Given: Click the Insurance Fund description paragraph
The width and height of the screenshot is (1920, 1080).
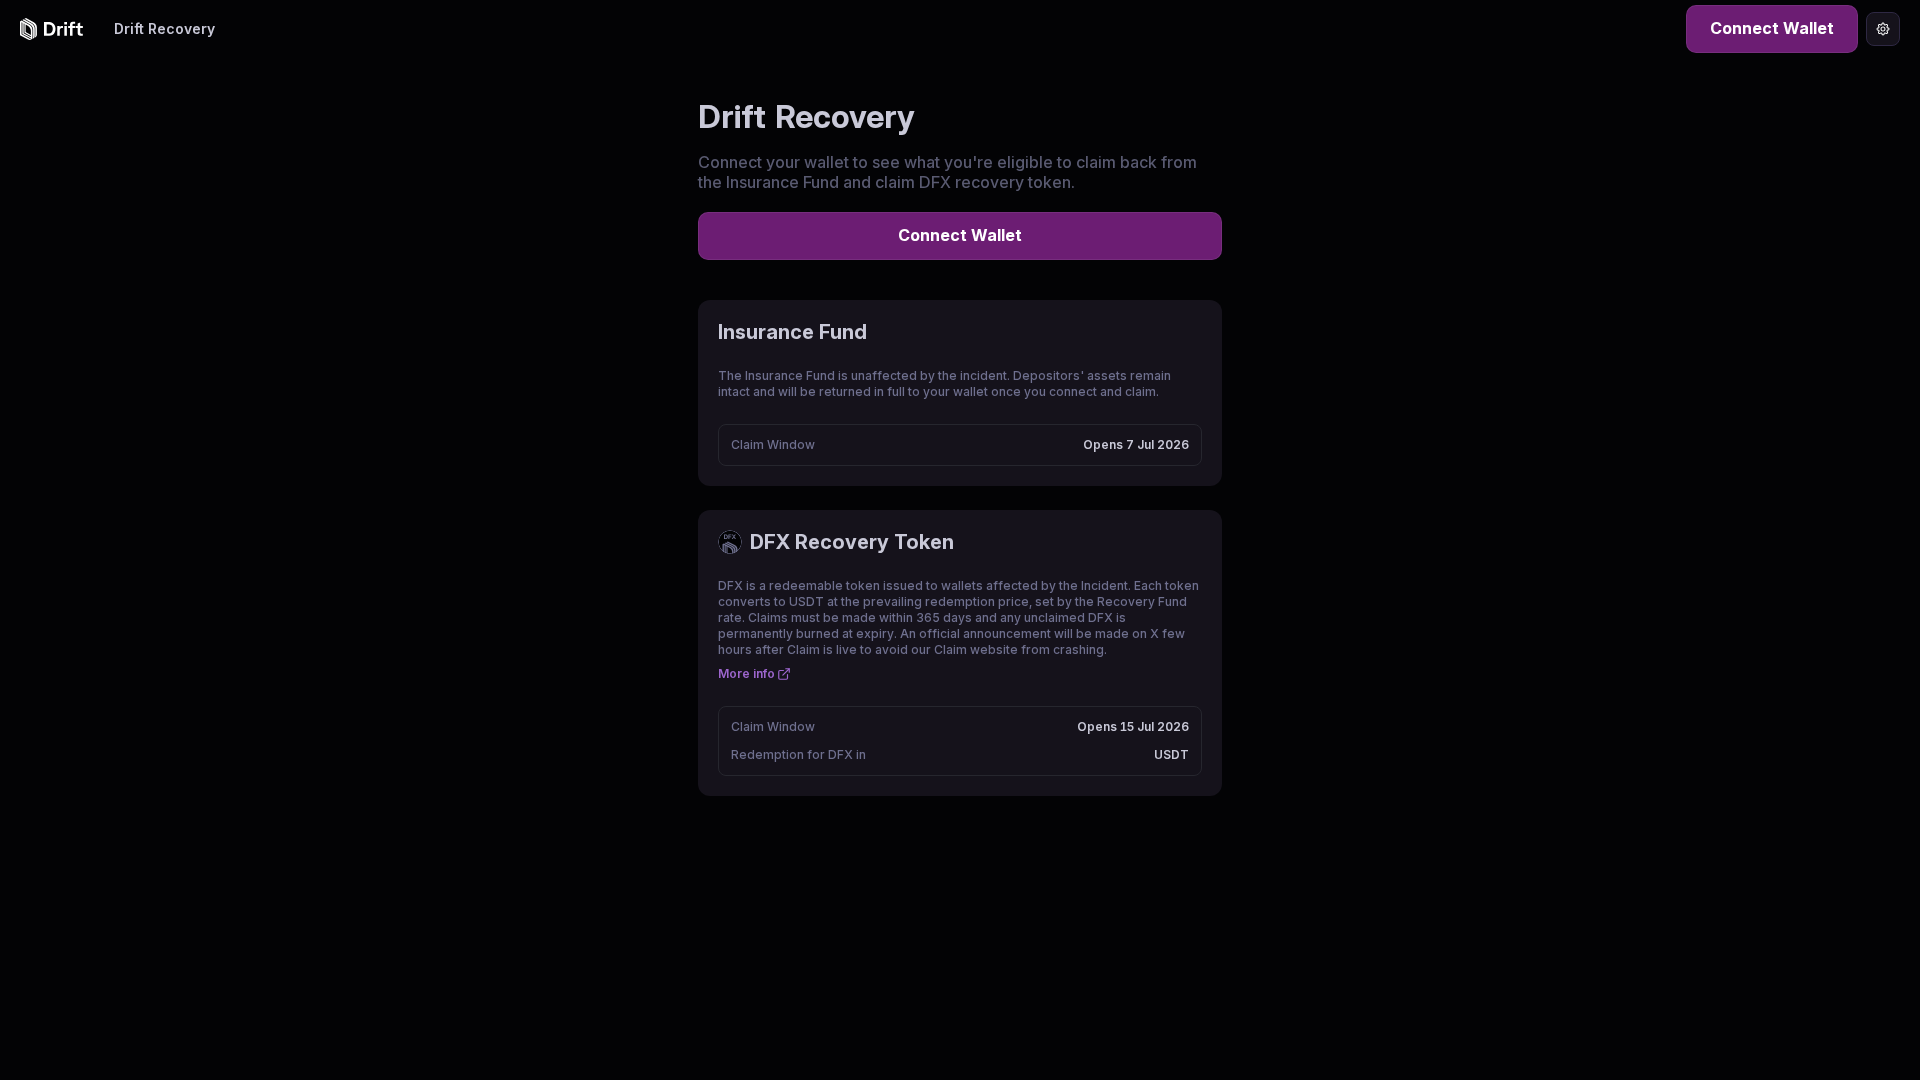Looking at the screenshot, I should 944,384.
